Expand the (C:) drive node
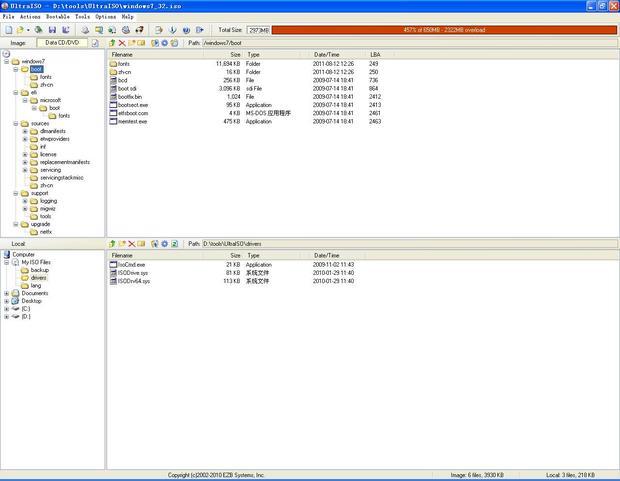620x481 pixels. (7, 309)
